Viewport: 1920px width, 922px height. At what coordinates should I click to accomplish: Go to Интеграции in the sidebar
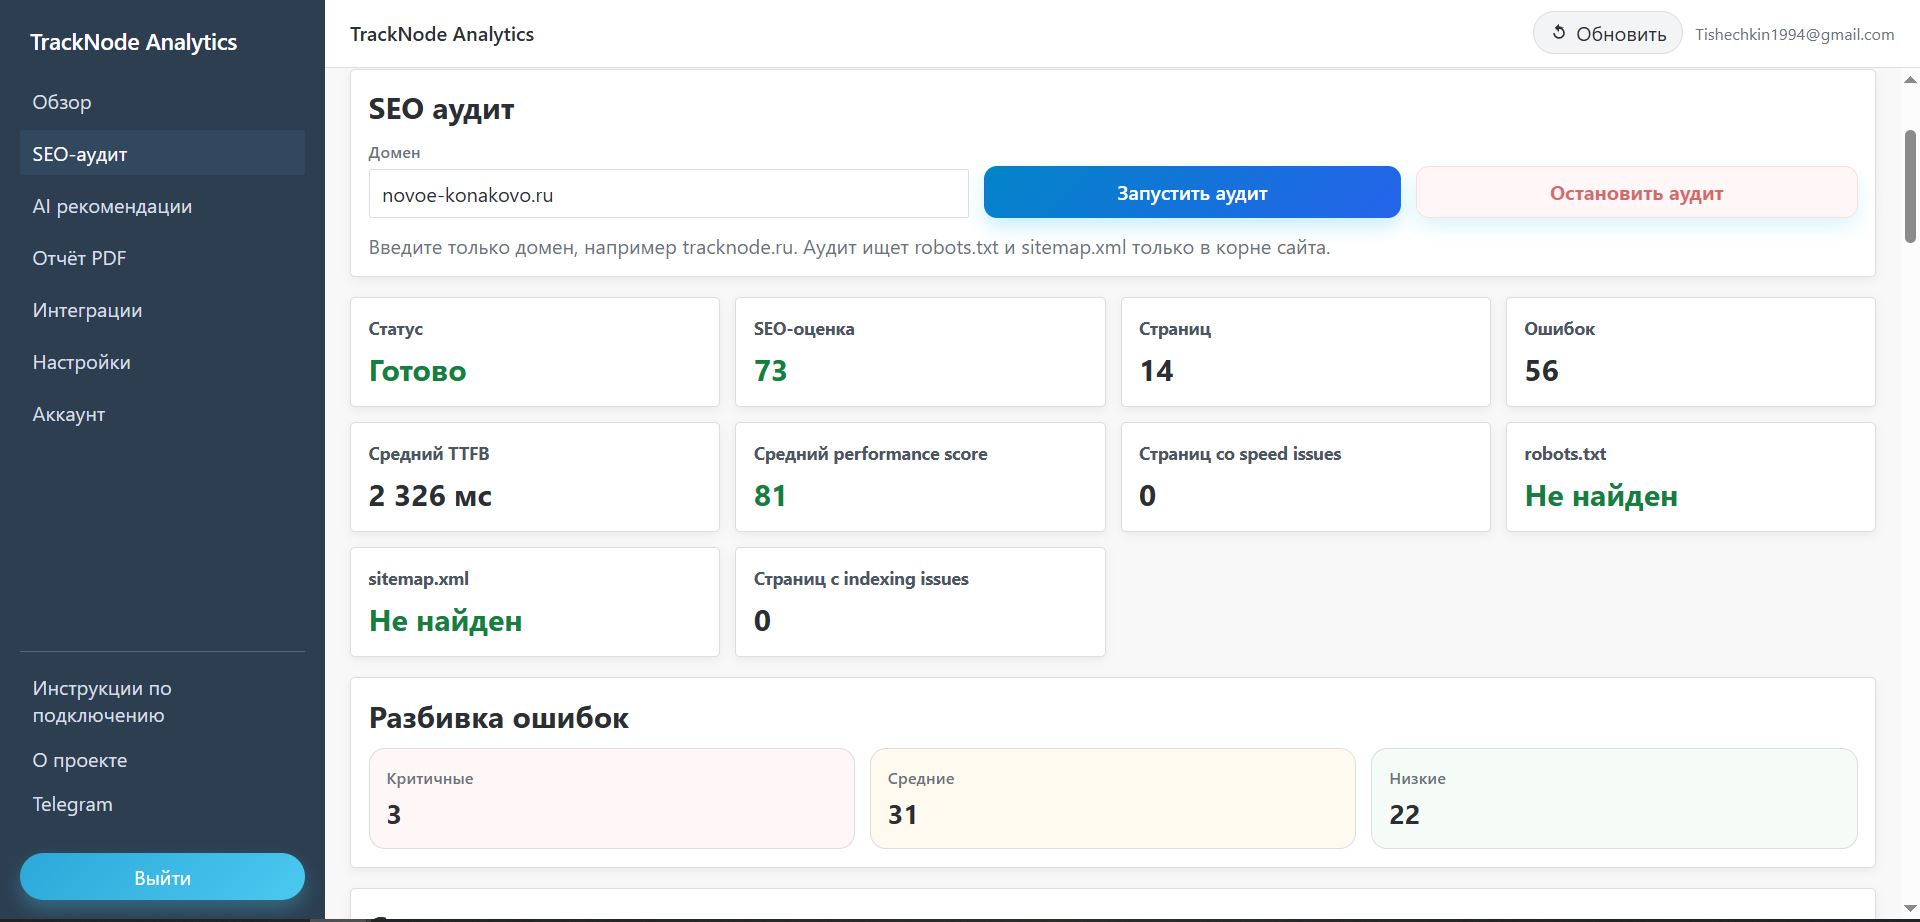tap(88, 310)
